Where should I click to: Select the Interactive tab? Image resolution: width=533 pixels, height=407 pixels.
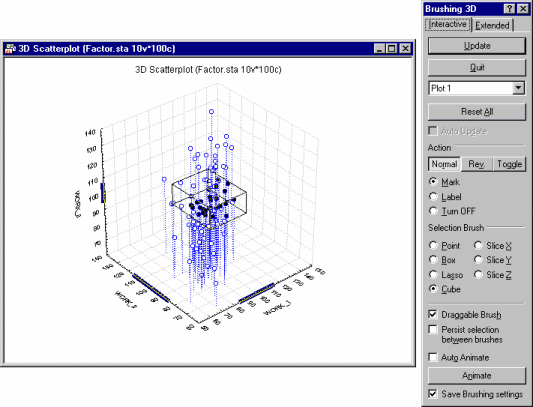pyautogui.click(x=448, y=24)
